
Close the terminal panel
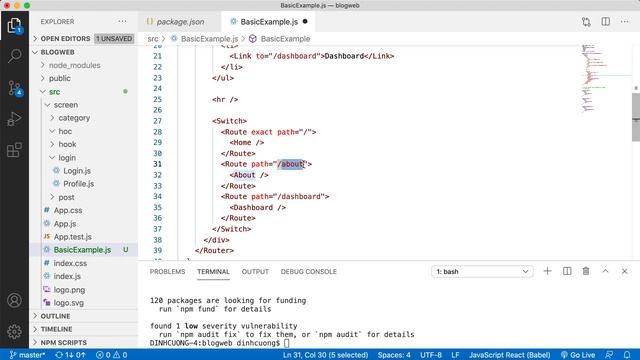pyautogui.click(x=624, y=271)
